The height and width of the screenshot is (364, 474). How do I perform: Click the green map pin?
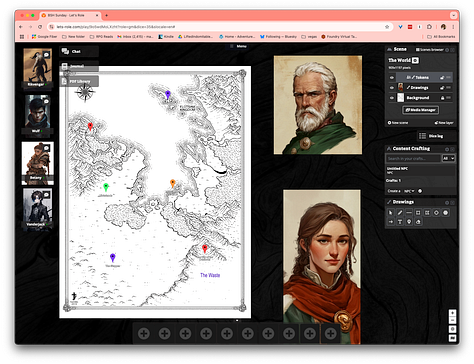point(106,187)
